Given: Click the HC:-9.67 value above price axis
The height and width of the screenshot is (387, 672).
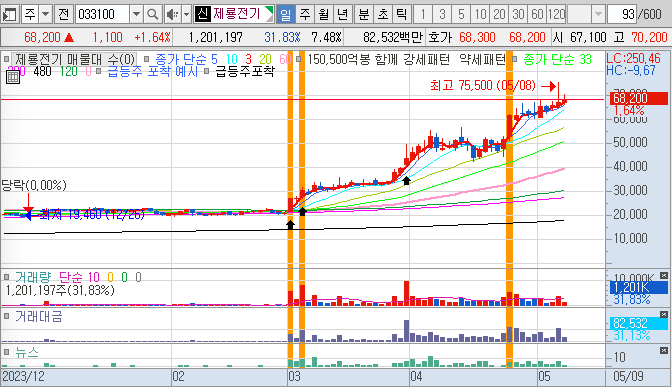Looking at the screenshot, I should coord(631,70).
